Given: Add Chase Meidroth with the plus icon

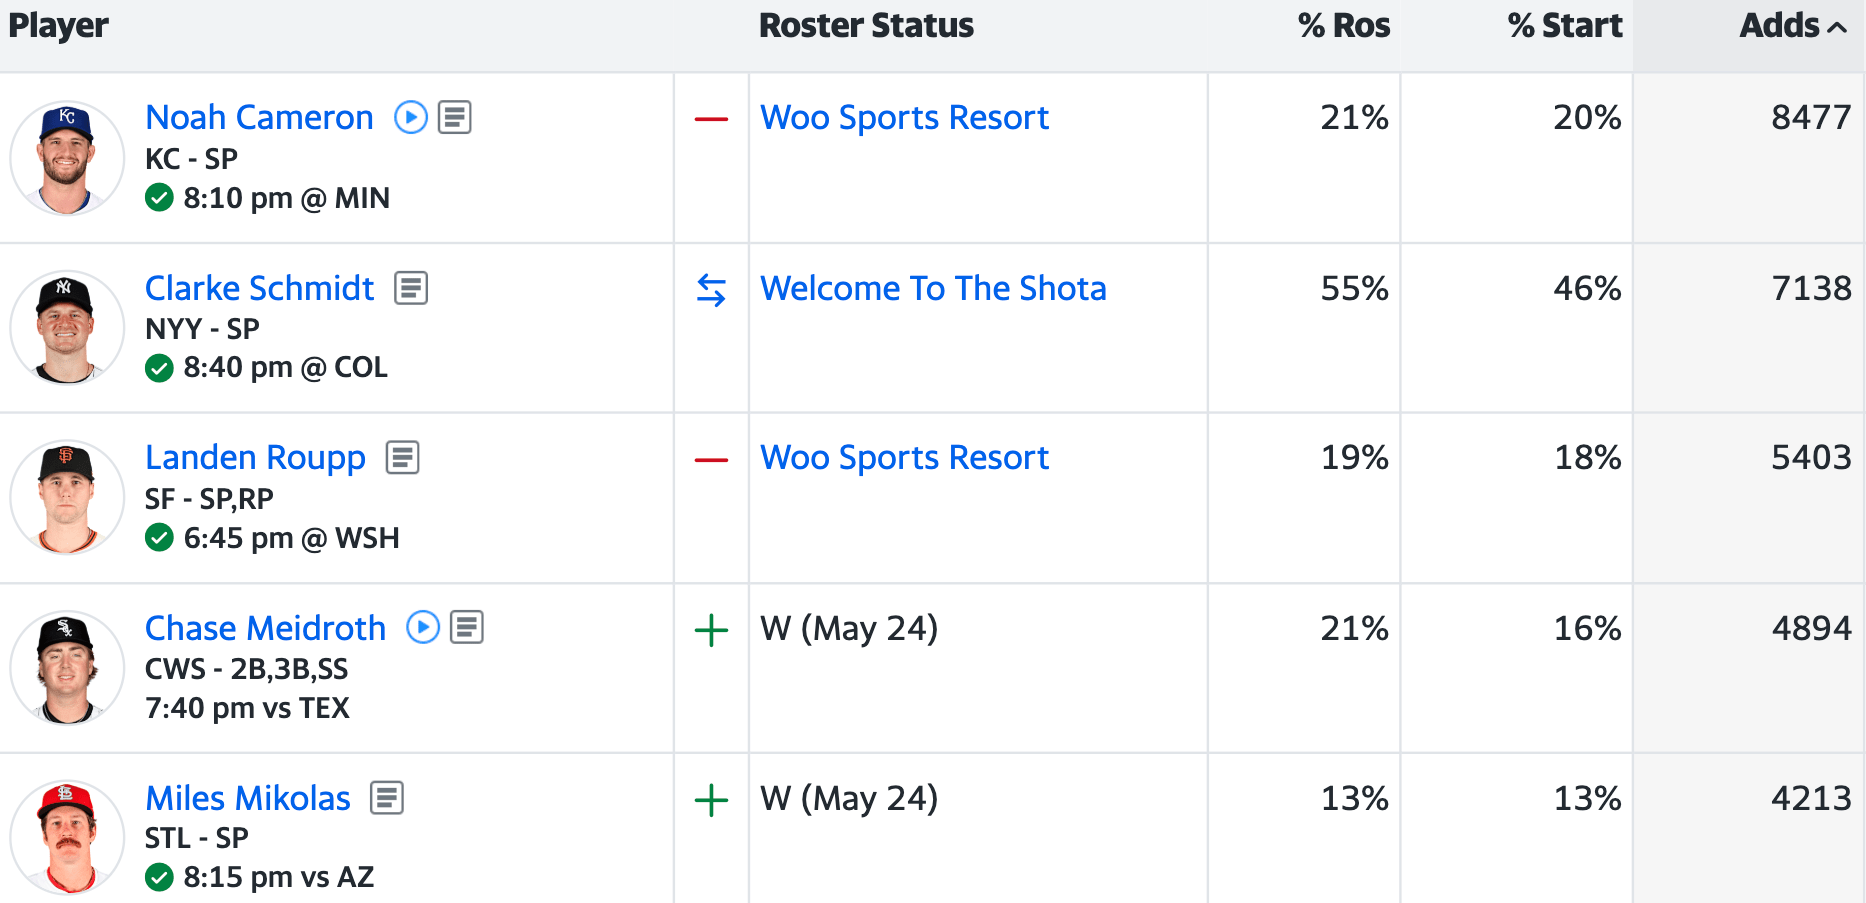Looking at the screenshot, I should coord(711,630).
